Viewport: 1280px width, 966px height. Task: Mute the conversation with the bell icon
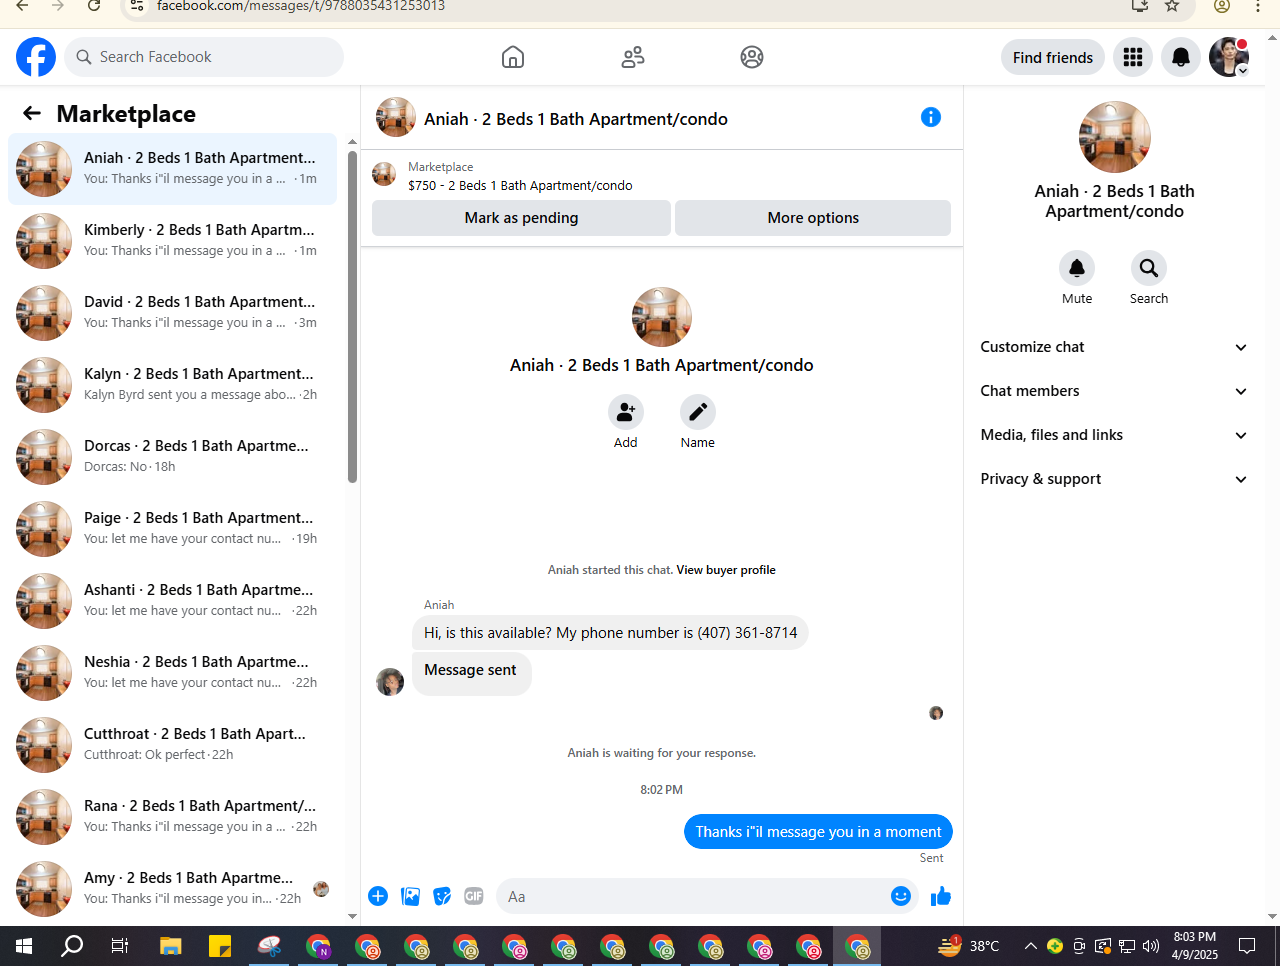pos(1077,268)
